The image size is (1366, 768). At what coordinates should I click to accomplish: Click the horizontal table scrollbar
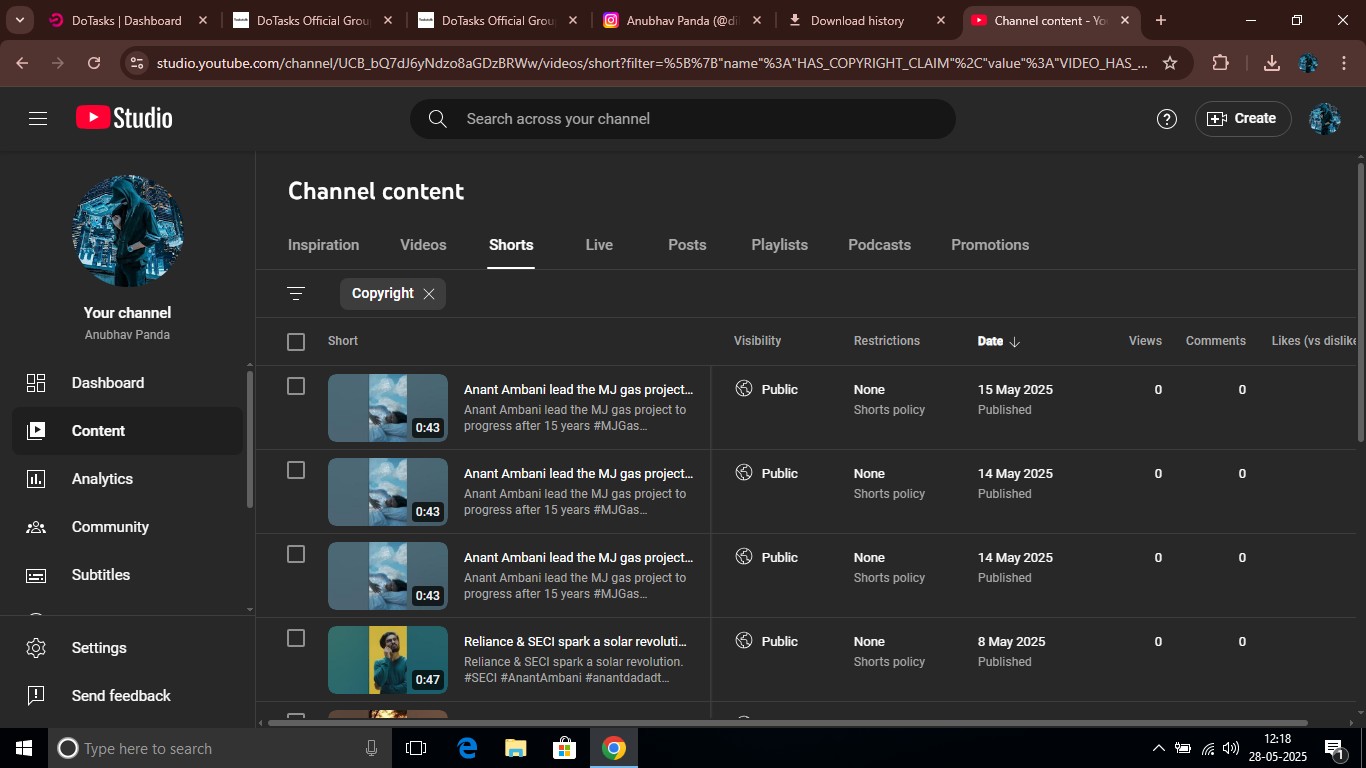click(787, 722)
